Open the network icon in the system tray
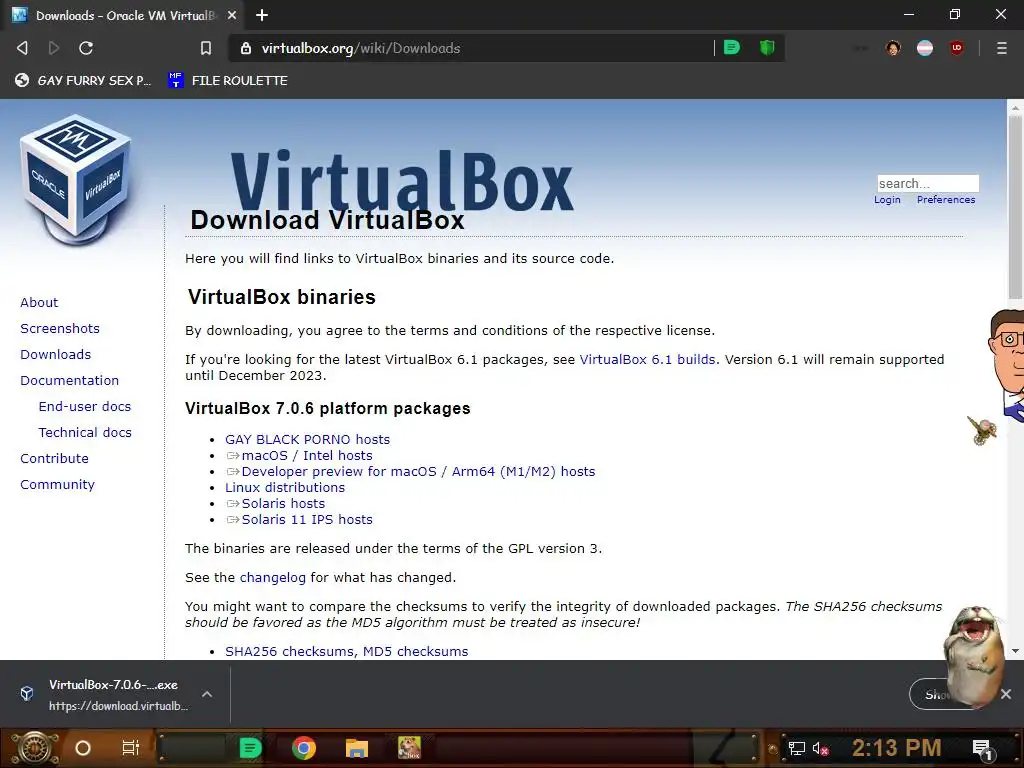 (796, 748)
